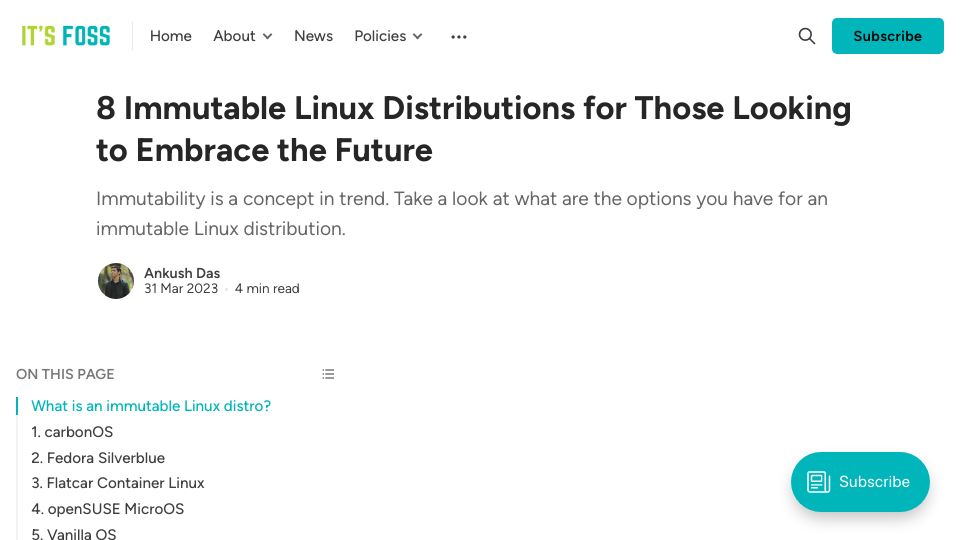Go to the Home menu item
The width and height of the screenshot is (960, 540).
pyautogui.click(x=171, y=36)
